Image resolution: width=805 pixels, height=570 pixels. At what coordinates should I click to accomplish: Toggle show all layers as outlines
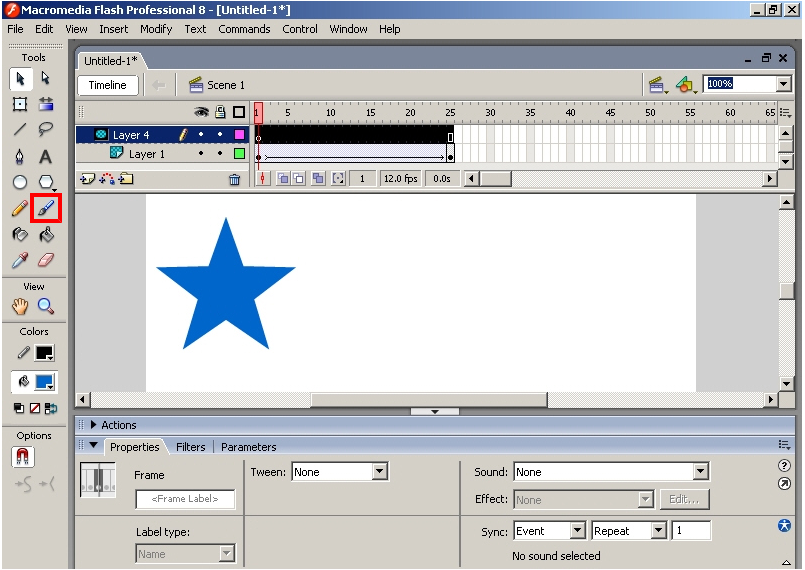239,111
